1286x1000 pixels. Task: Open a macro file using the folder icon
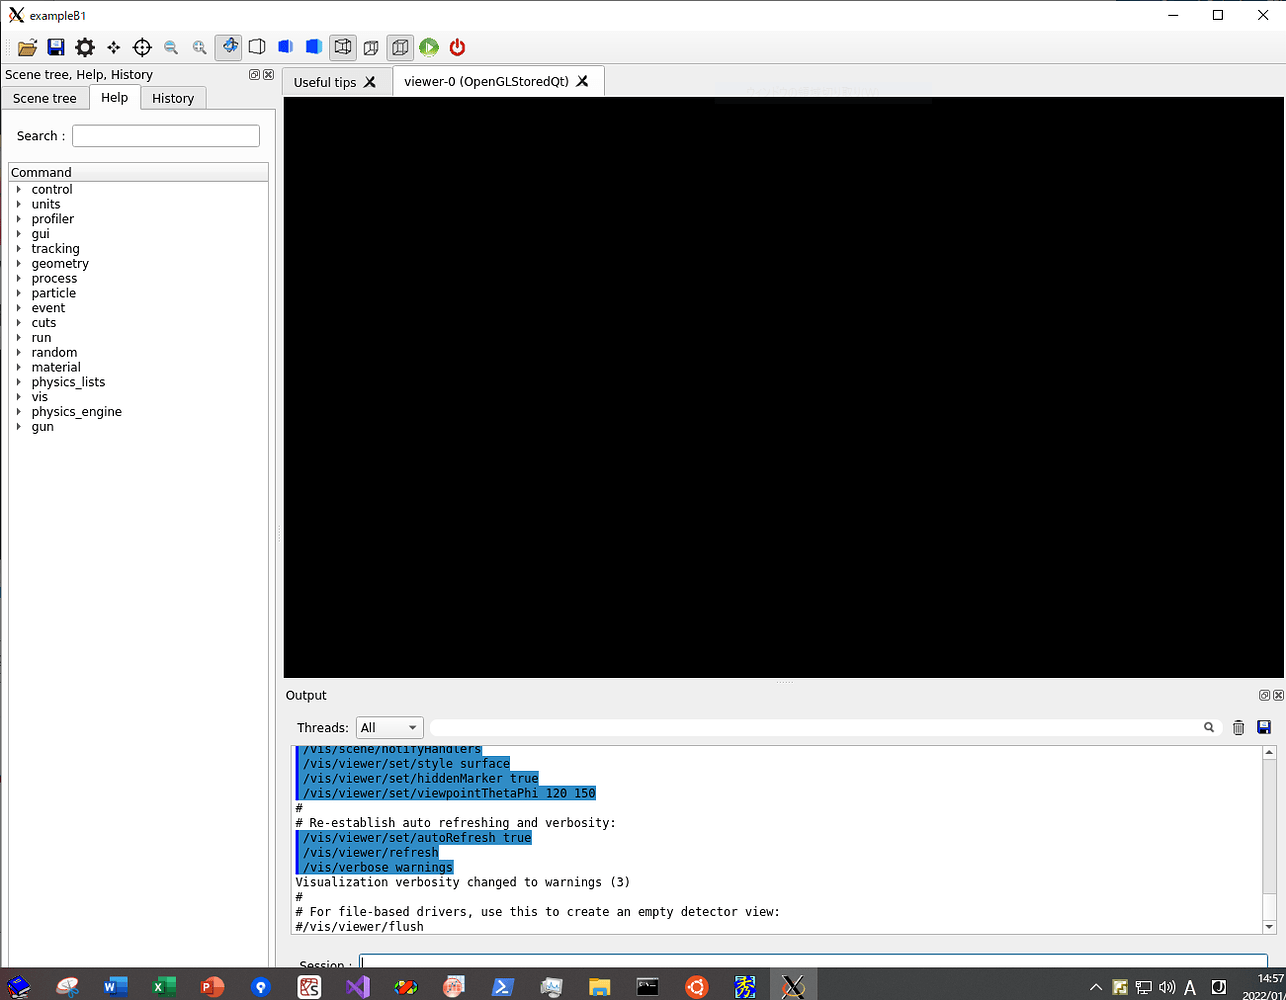(27, 47)
